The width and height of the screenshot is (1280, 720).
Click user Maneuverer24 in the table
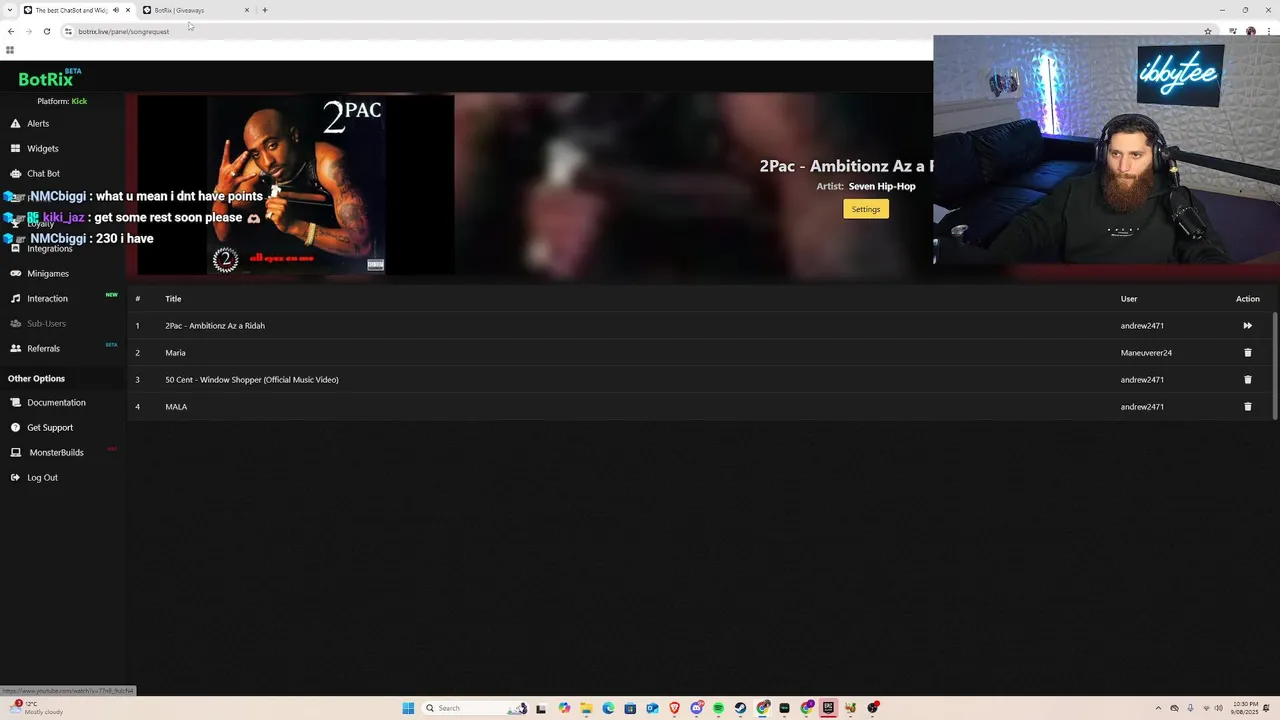point(1146,352)
